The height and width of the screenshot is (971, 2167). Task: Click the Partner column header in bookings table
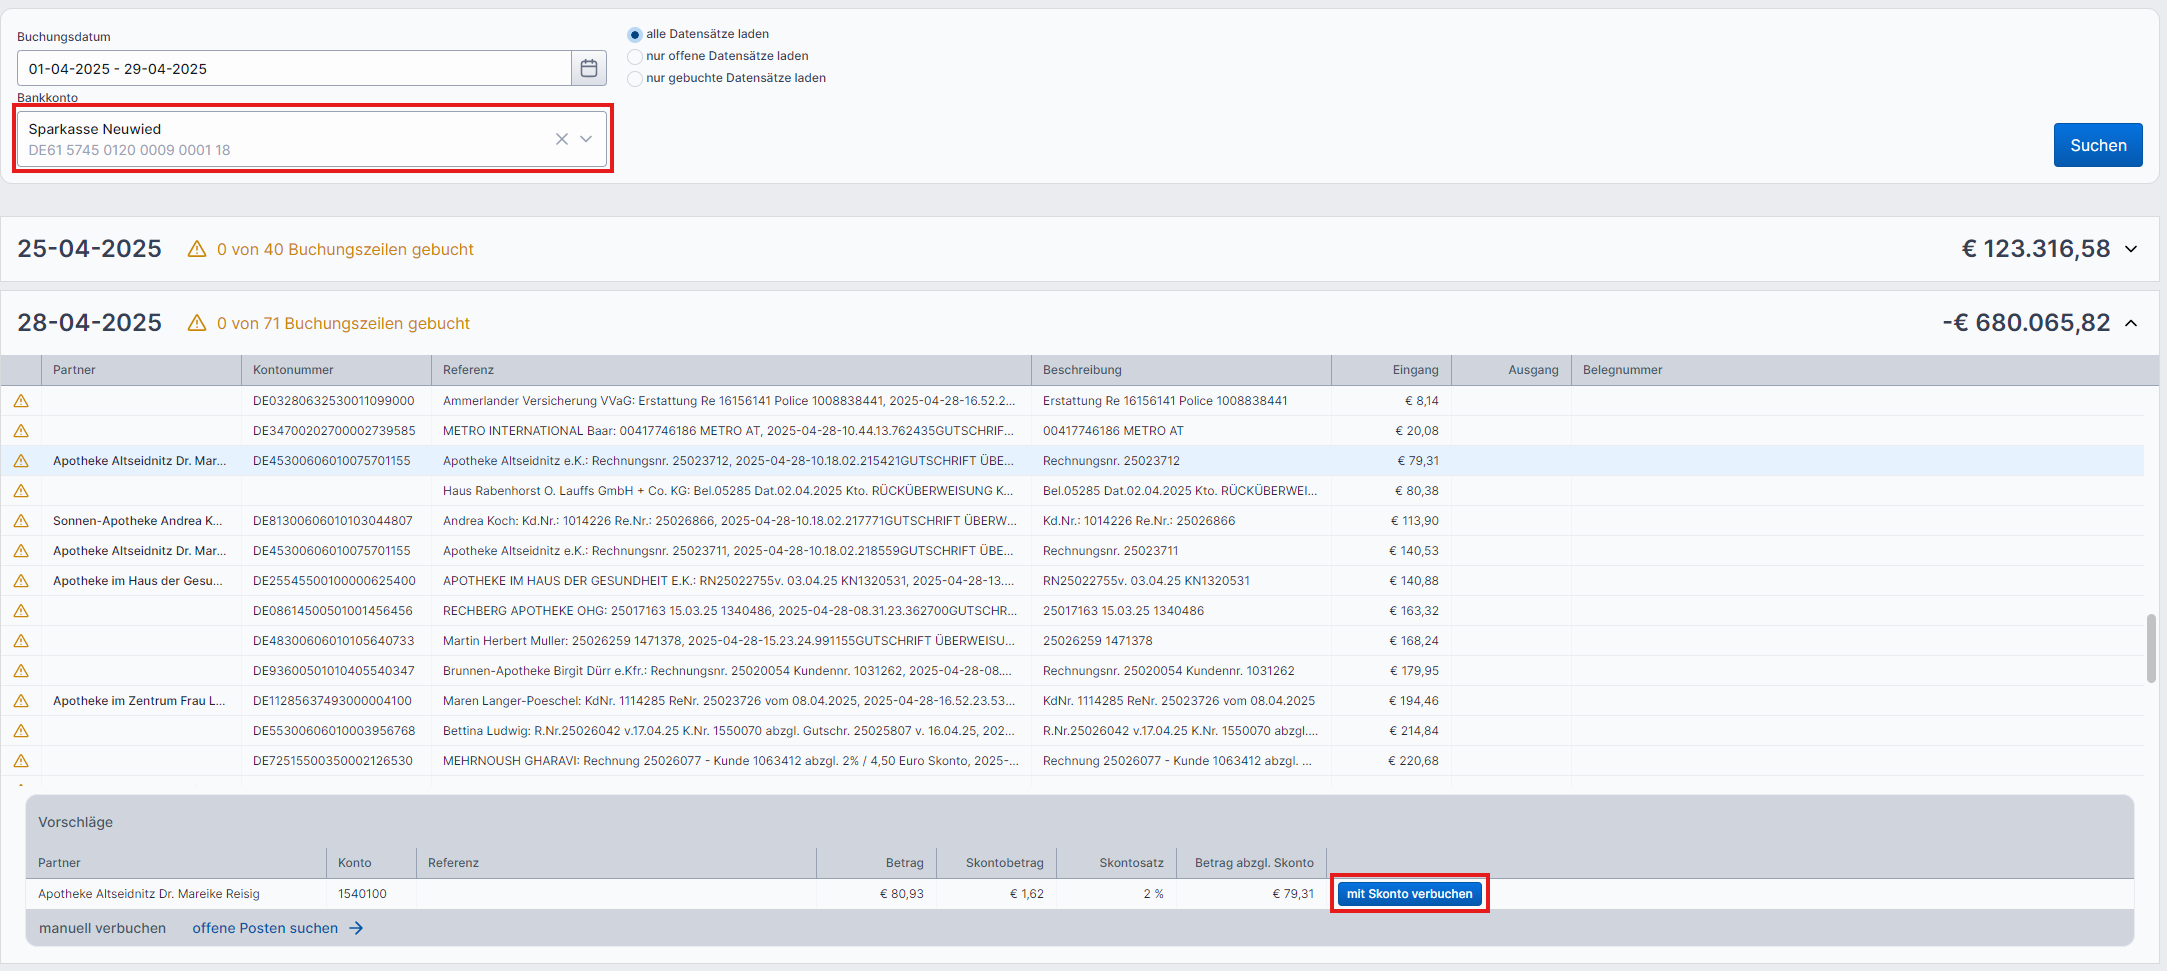pyautogui.click(x=75, y=370)
